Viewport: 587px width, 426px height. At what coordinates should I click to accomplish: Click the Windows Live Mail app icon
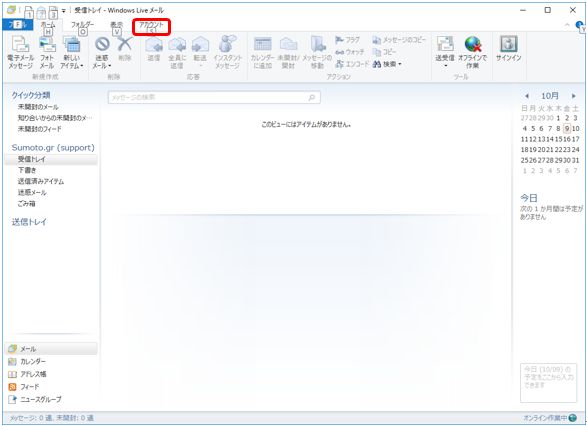coord(11,10)
